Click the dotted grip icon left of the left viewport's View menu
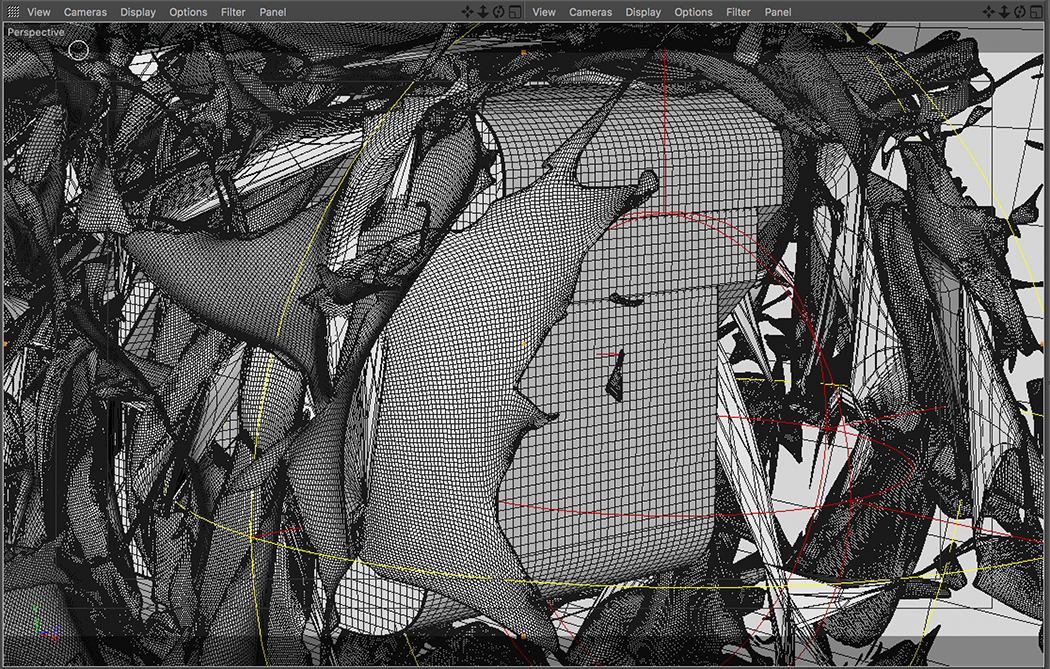The width and height of the screenshot is (1050, 669). point(13,11)
